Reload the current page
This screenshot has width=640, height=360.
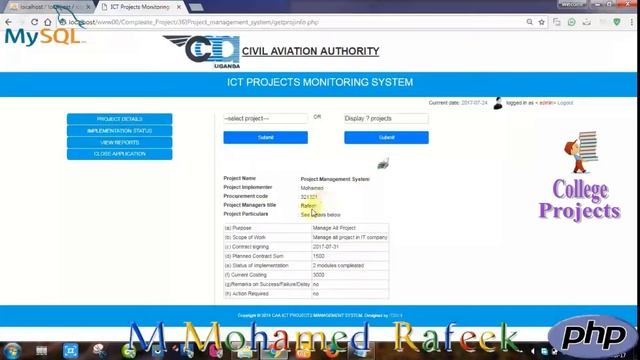click(x=34, y=22)
